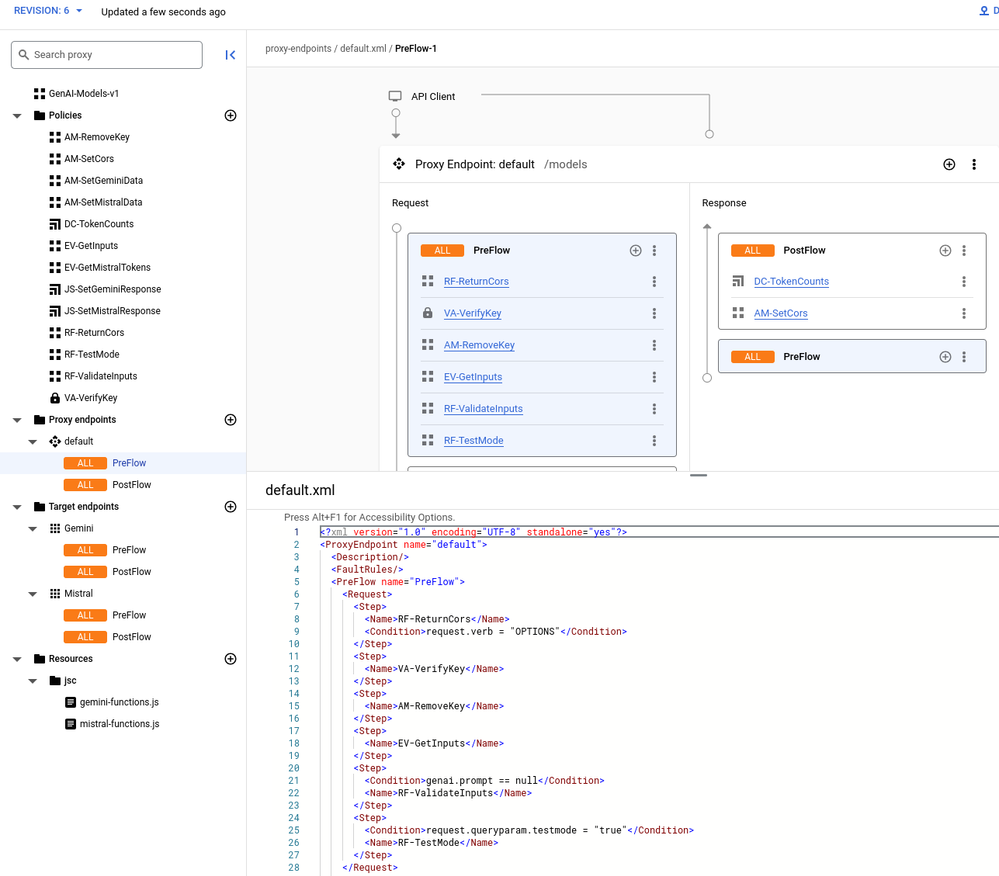Add a new proxy endpoint
The height and width of the screenshot is (876, 999).
pos(231,420)
